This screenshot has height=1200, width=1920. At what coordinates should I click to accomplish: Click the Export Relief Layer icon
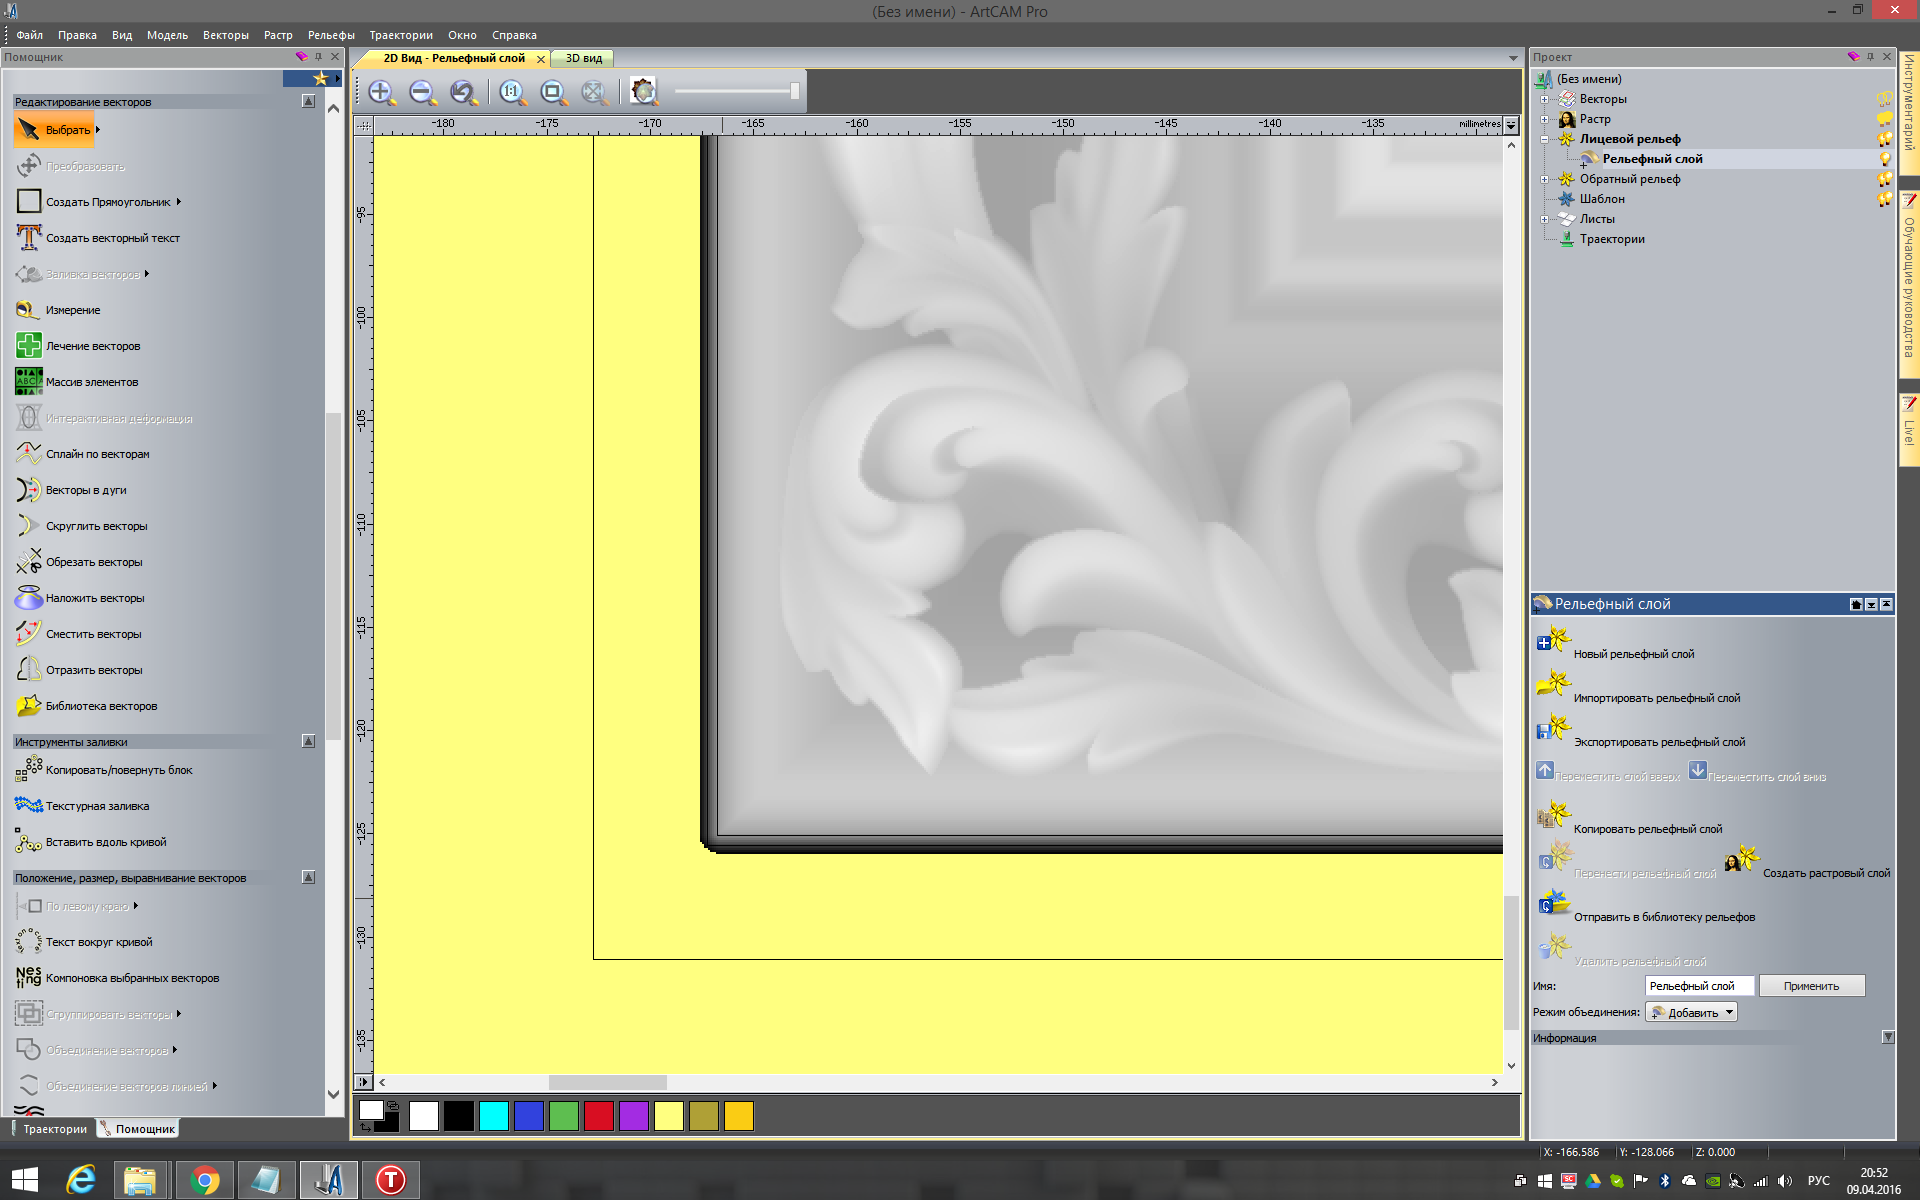click(1553, 729)
